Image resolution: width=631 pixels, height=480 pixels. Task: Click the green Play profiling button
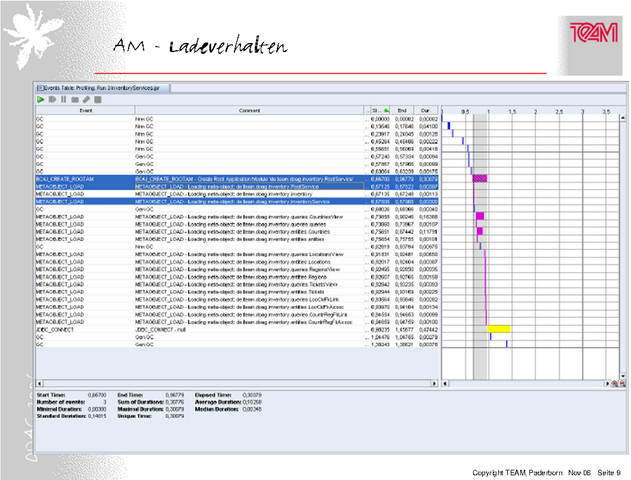pyautogui.click(x=40, y=99)
